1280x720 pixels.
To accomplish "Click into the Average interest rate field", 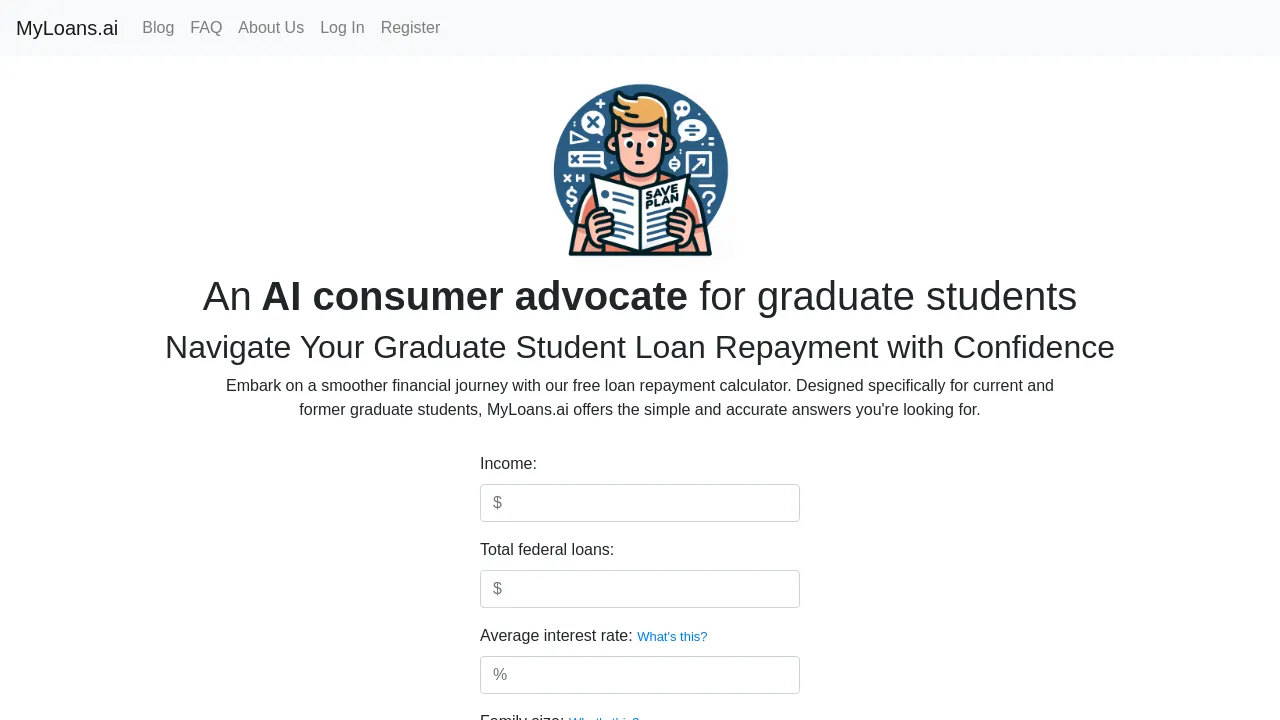I will coord(640,675).
